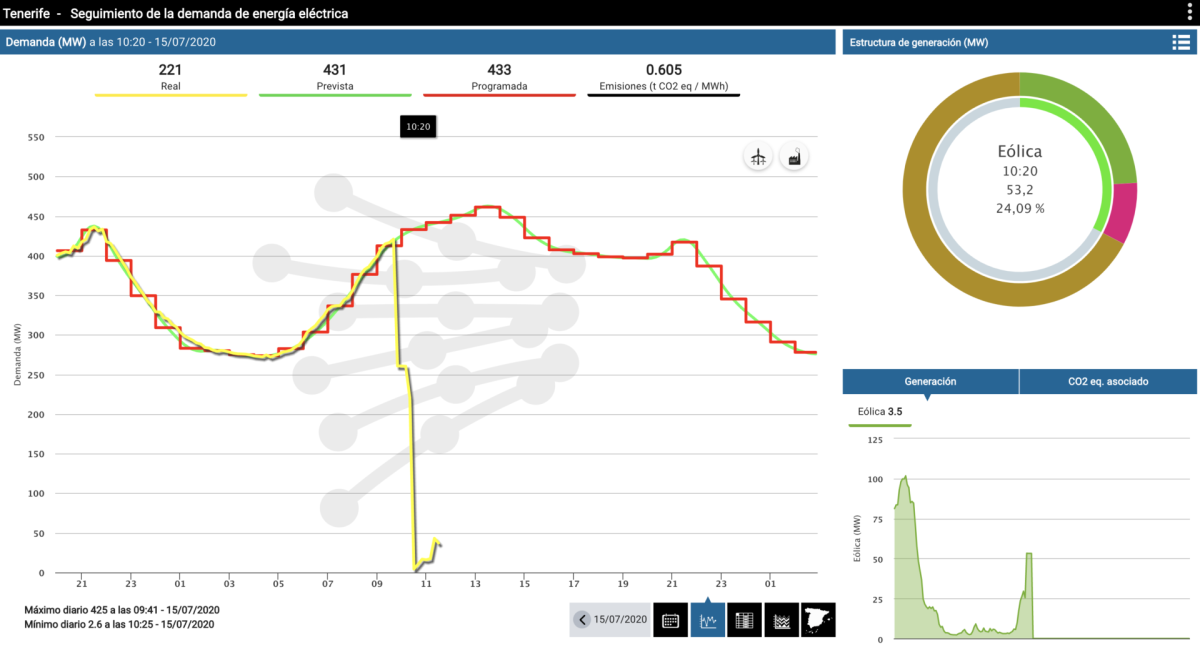Open the stacked area chart view

(781, 620)
